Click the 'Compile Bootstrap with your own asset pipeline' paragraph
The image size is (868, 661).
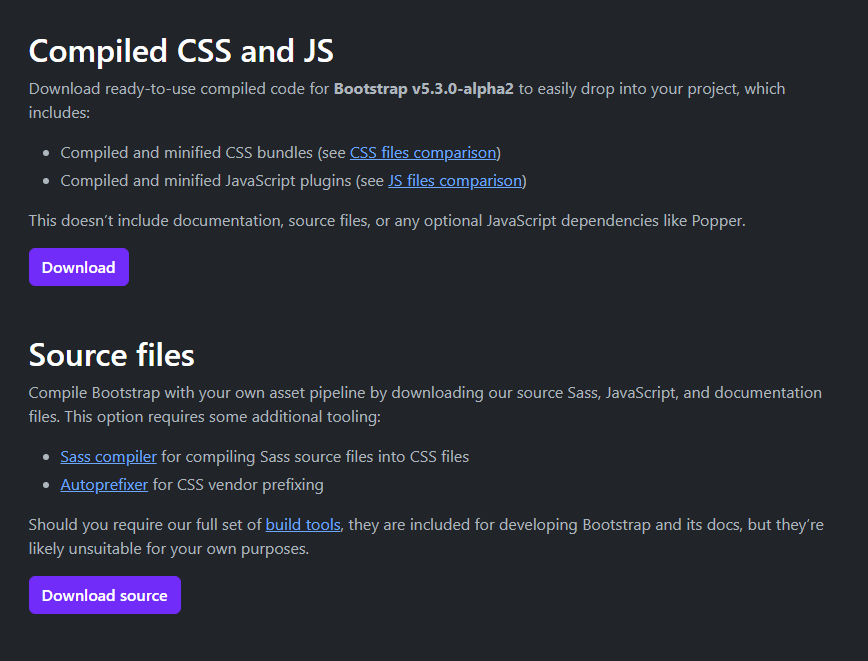[425, 405]
